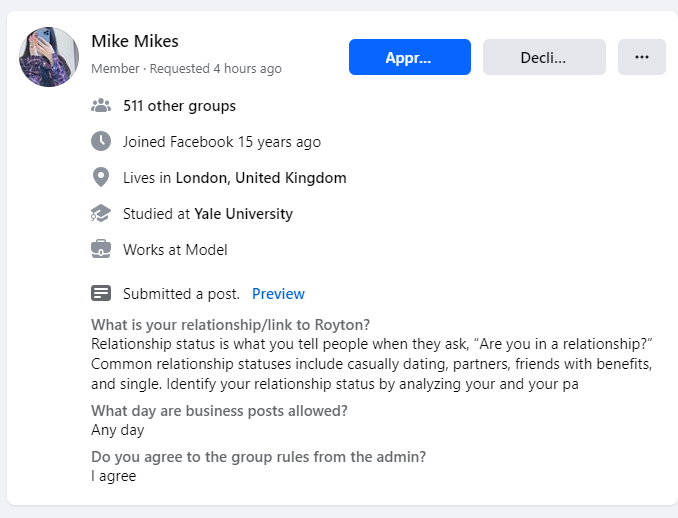The image size is (678, 518).
Task: Click the clock icon beside Joined Facebook
Action: (101, 141)
